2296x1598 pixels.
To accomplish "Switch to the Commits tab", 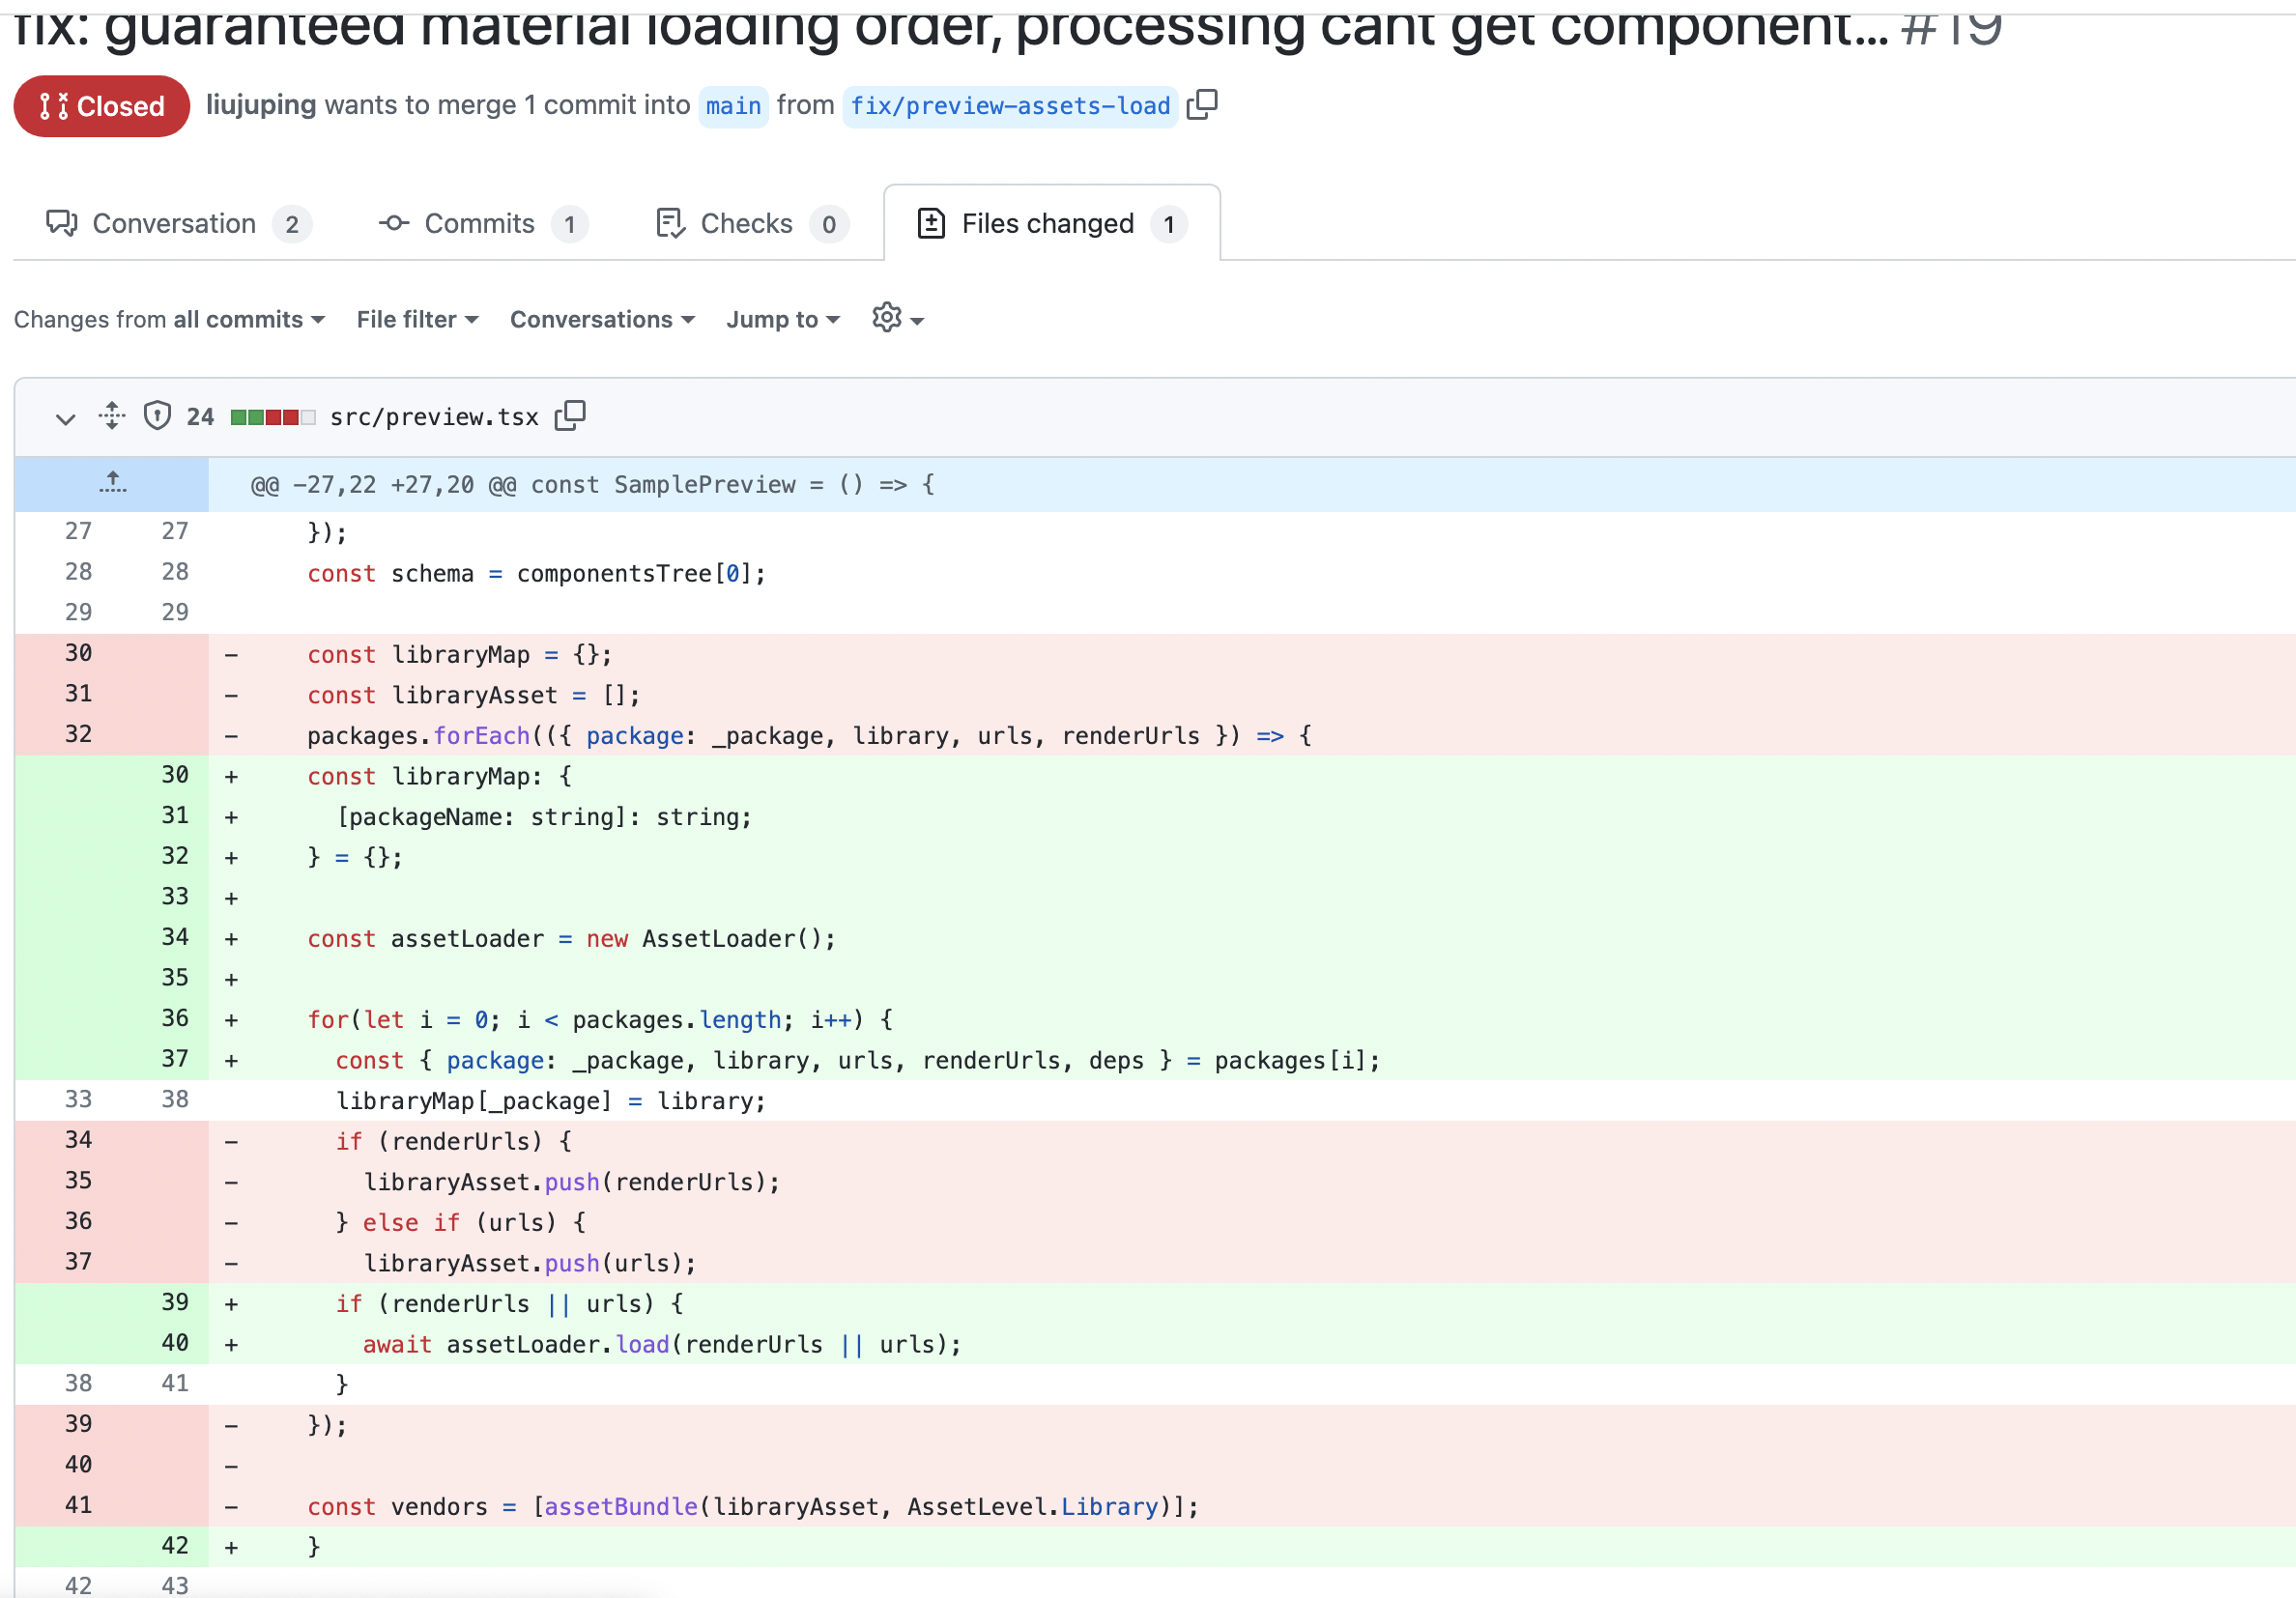I will coord(479,223).
